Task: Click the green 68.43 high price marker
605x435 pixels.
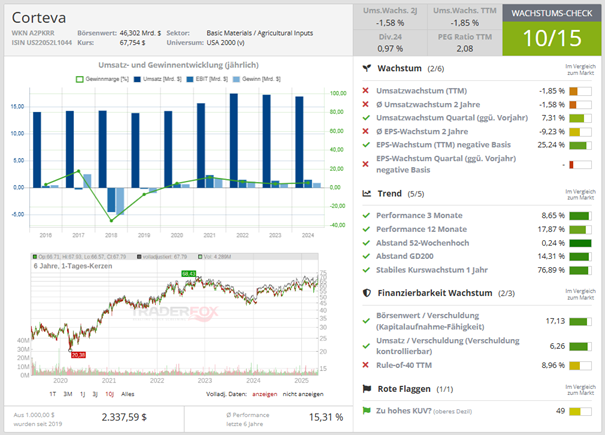Action: [x=189, y=274]
